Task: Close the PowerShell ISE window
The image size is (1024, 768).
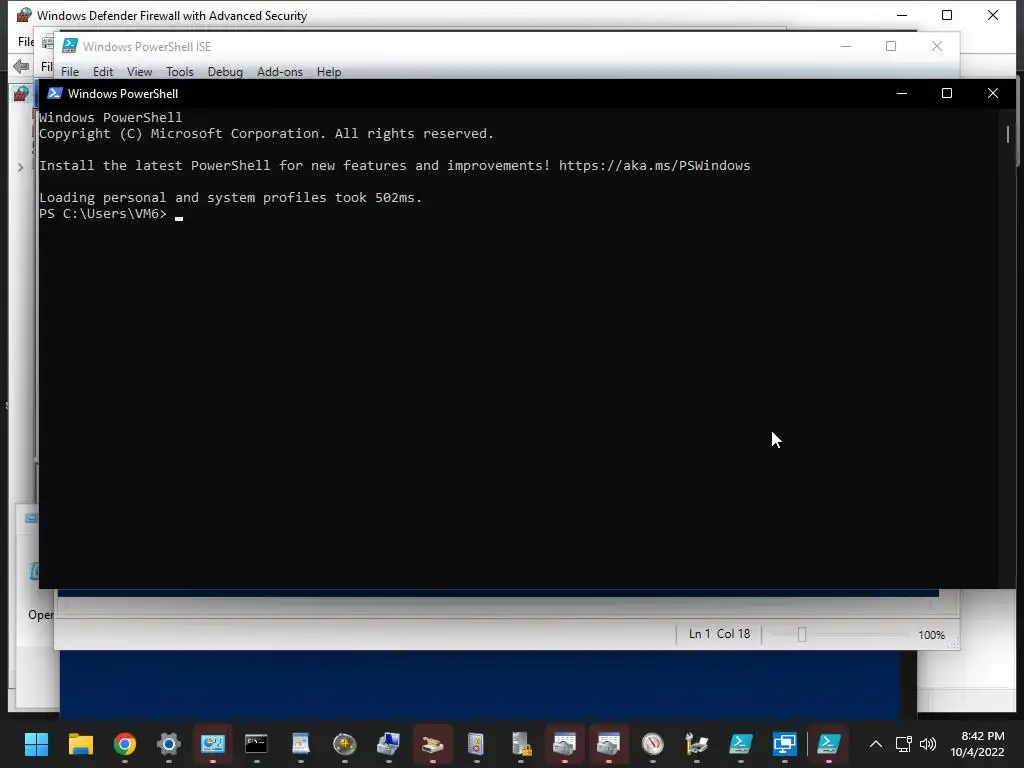Action: click(x=936, y=46)
